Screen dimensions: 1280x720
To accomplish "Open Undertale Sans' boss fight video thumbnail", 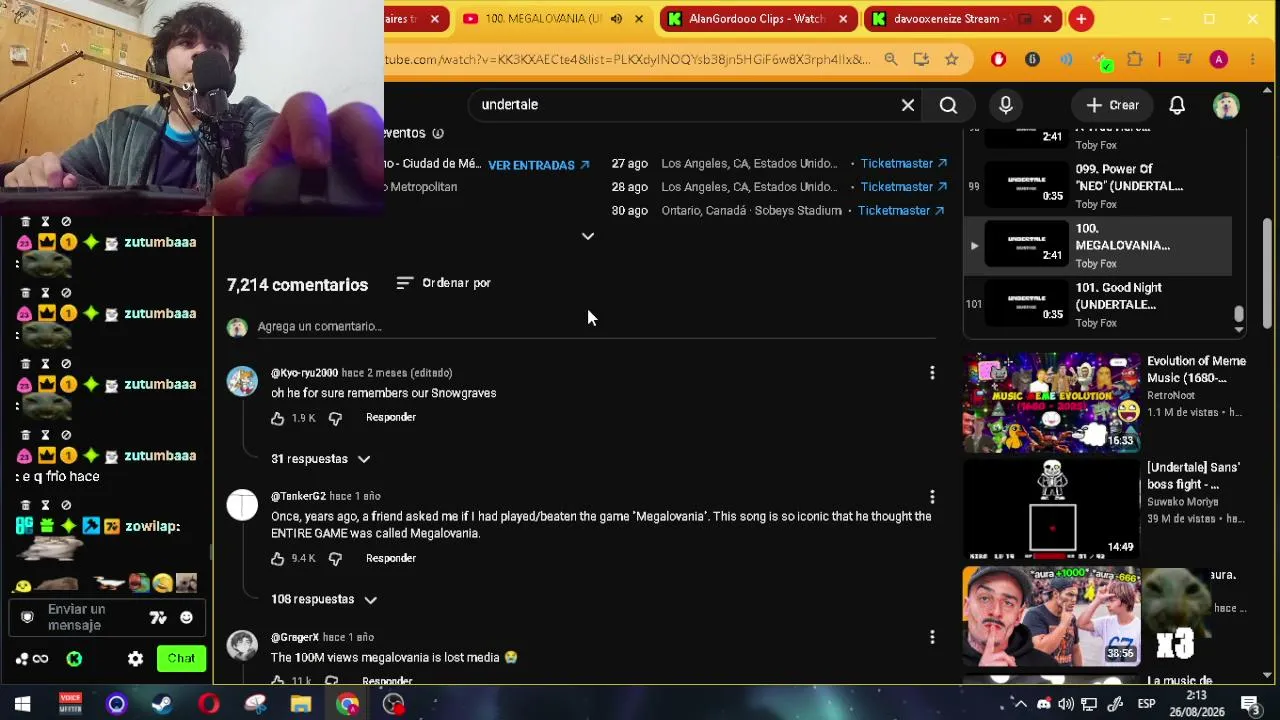I will [x=1051, y=509].
